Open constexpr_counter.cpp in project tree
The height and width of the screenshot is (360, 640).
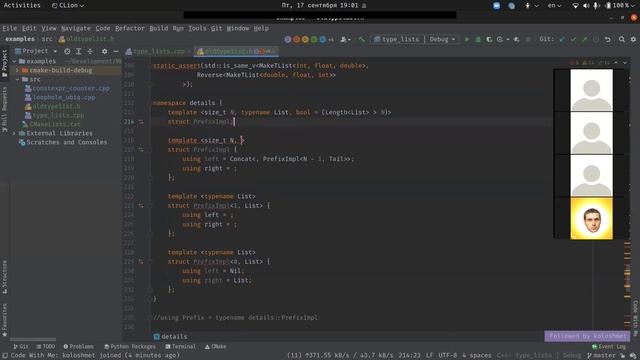click(x=71, y=88)
